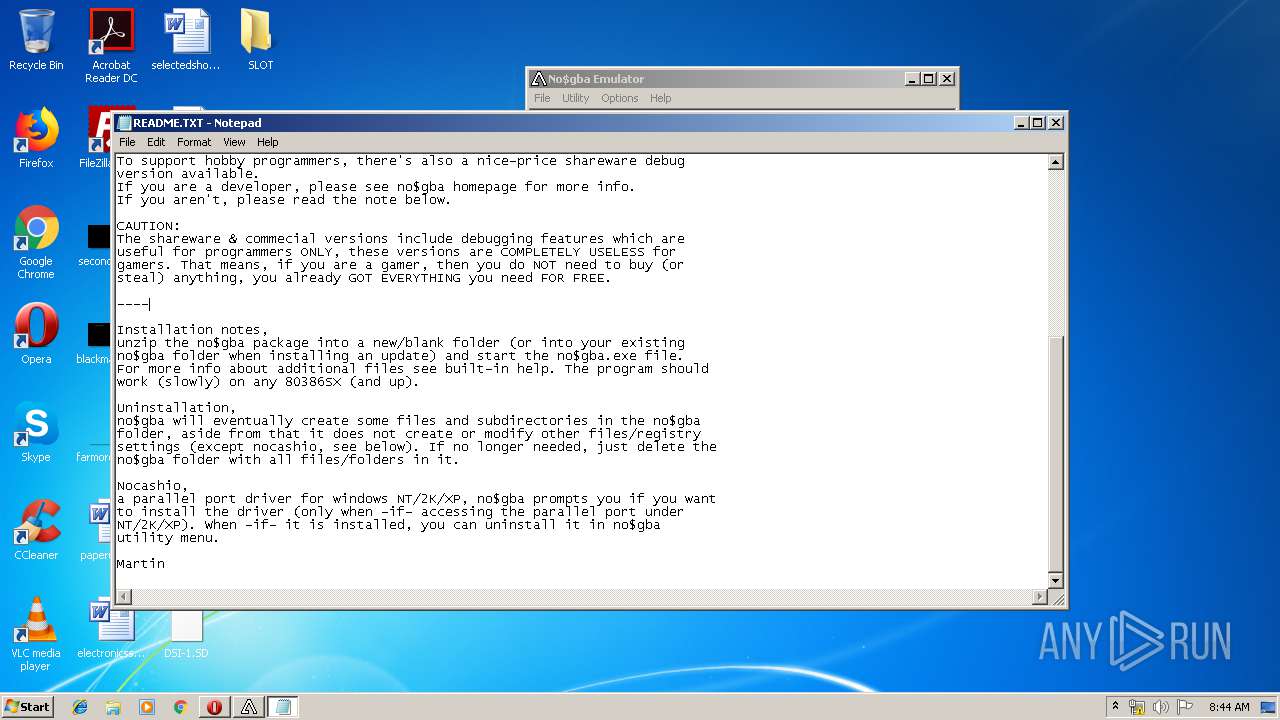
Task: Open the selectedsho Word document icon
Action: tap(186, 40)
